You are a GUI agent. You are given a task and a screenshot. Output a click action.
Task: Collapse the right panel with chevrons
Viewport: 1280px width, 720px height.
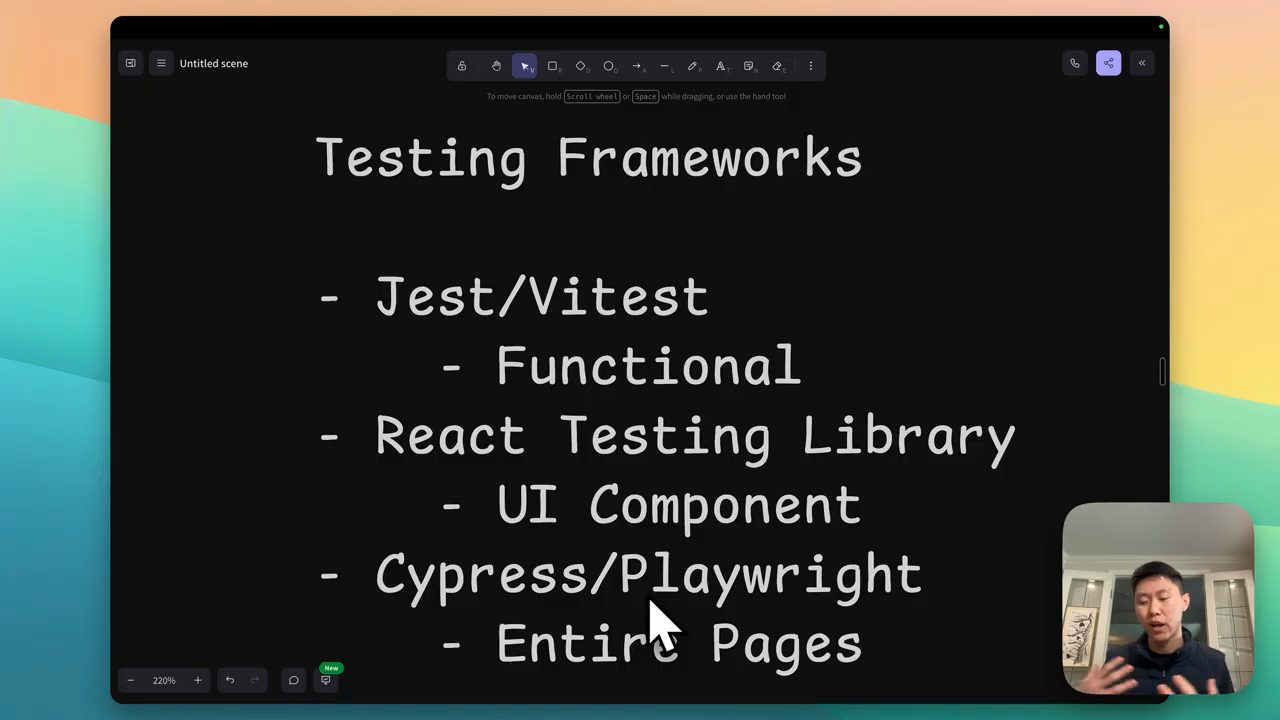(x=1142, y=63)
